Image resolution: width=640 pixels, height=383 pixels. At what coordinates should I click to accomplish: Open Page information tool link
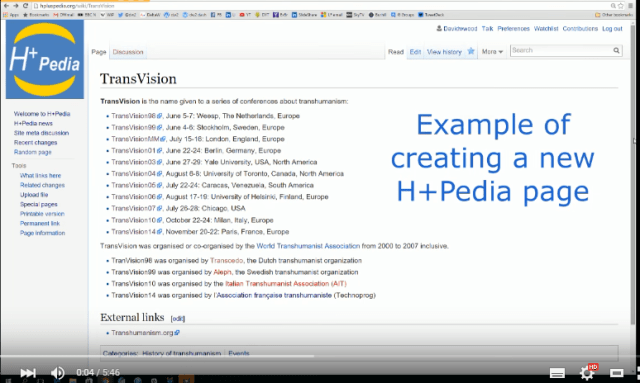point(42,233)
